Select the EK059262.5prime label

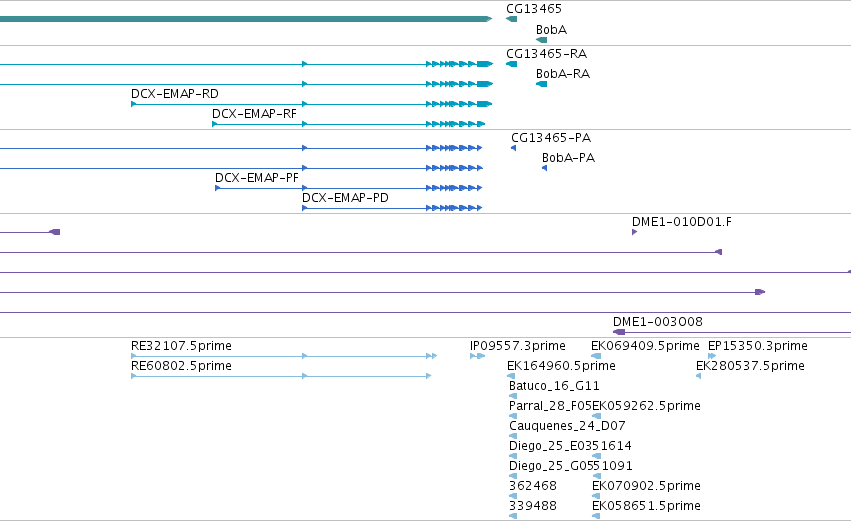pos(646,406)
